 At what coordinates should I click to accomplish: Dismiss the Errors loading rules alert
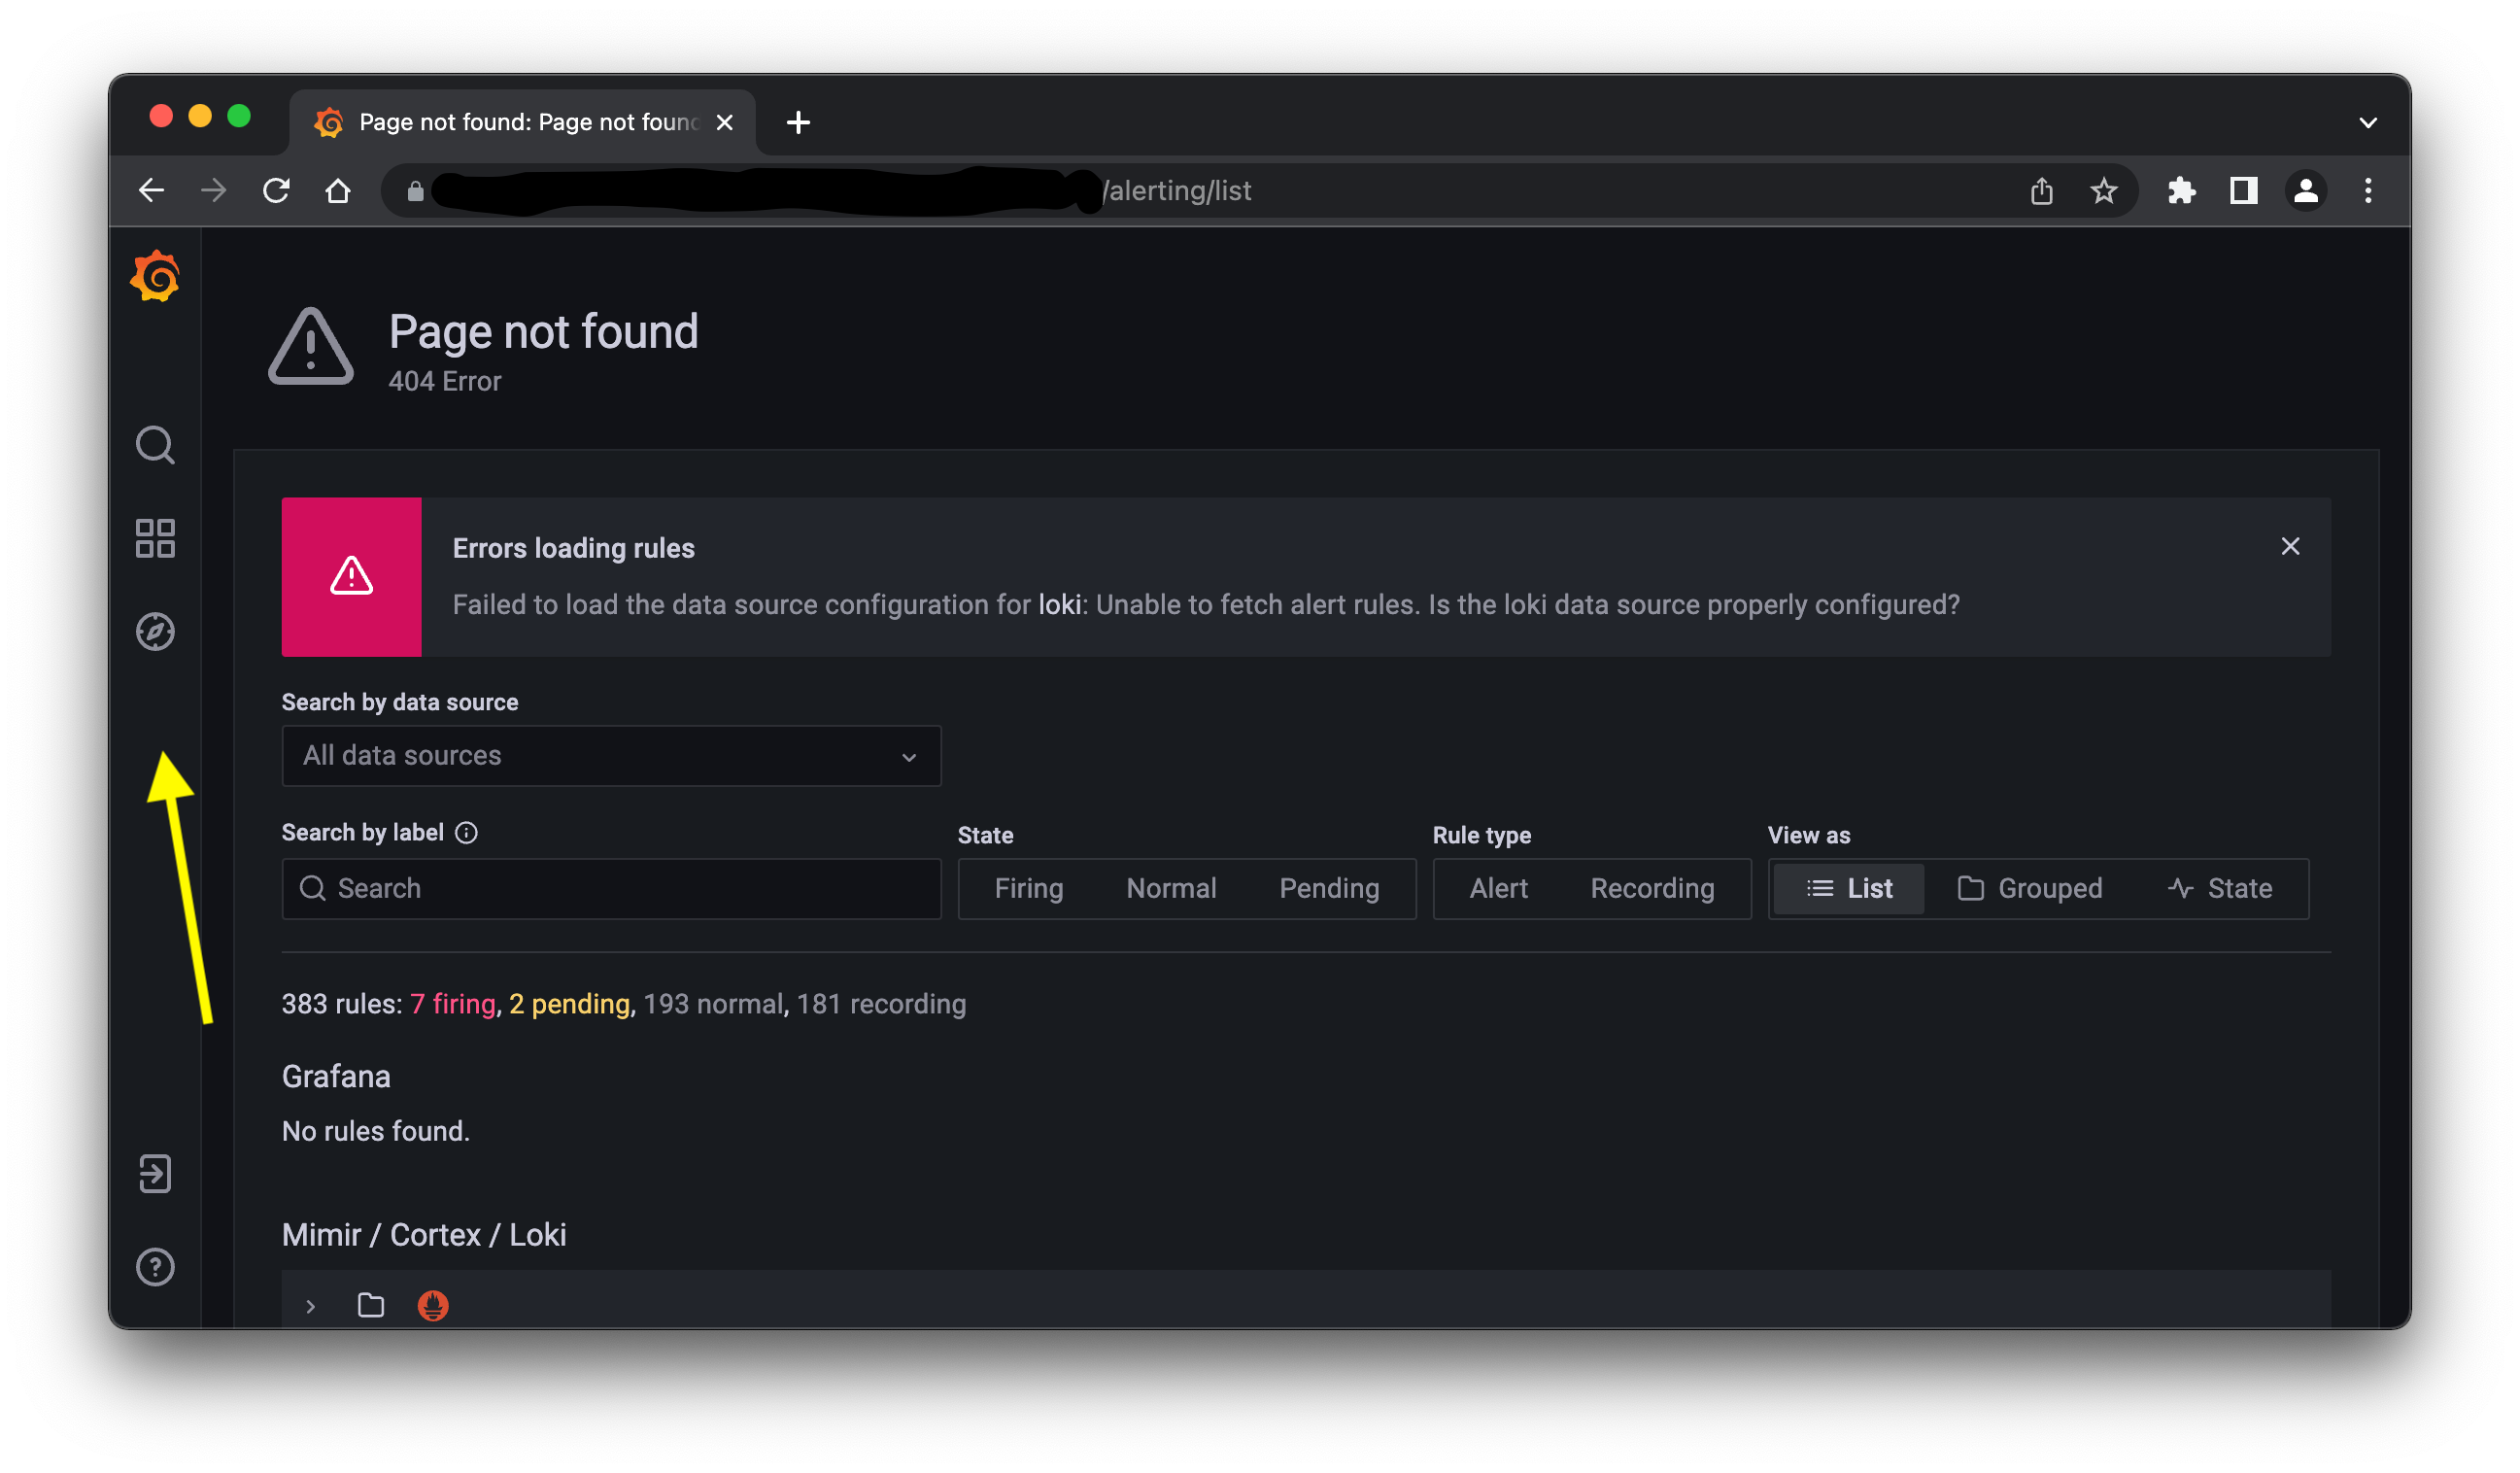click(2291, 546)
